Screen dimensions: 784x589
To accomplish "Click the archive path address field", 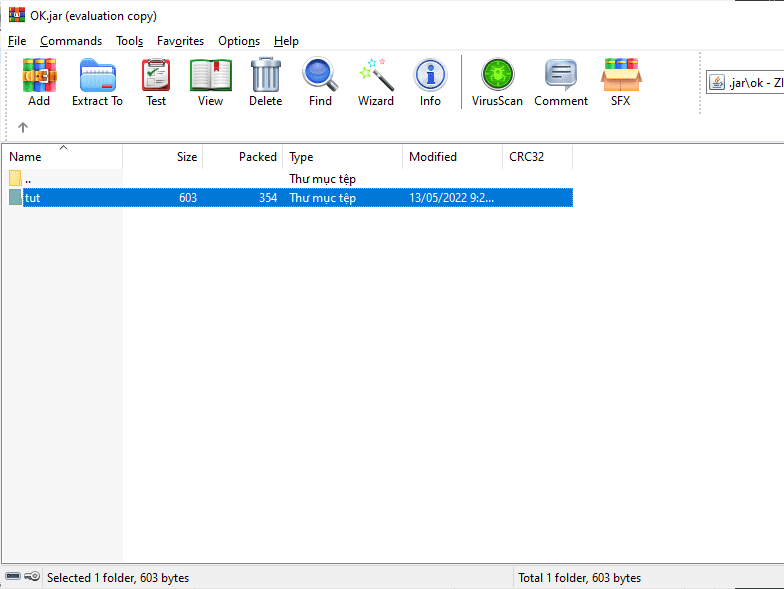I will click(745, 82).
